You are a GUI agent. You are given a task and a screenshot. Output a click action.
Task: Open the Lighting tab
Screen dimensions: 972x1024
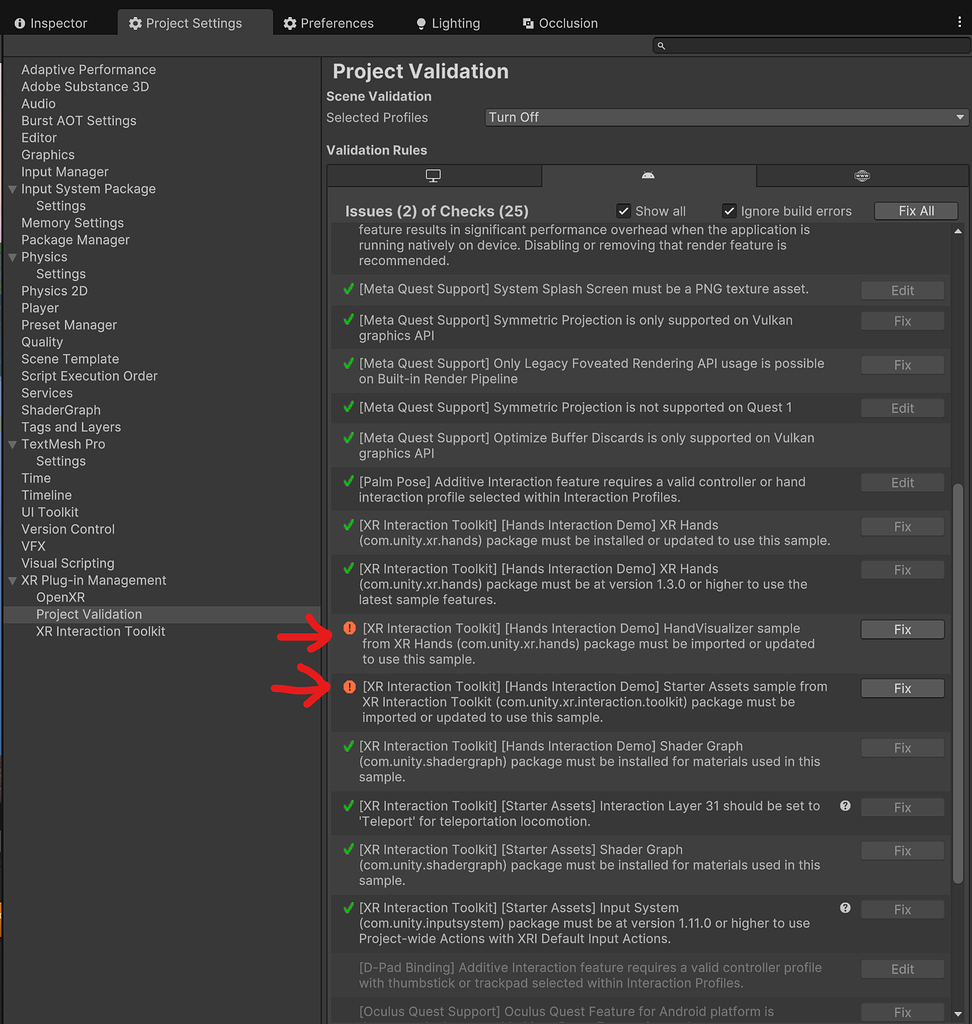[446, 22]
